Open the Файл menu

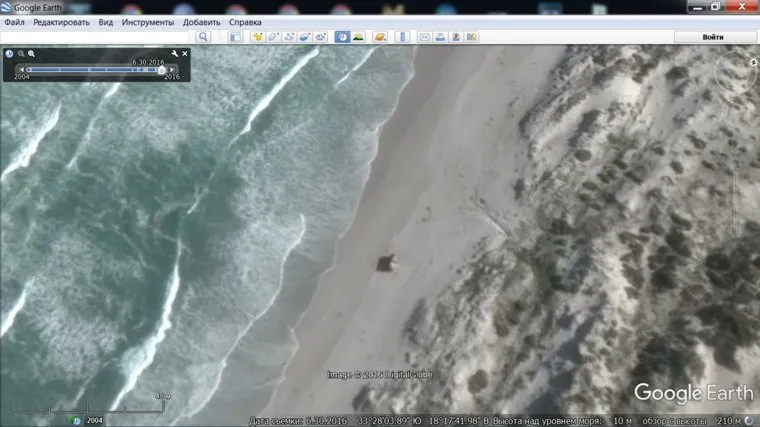point(14,22)
